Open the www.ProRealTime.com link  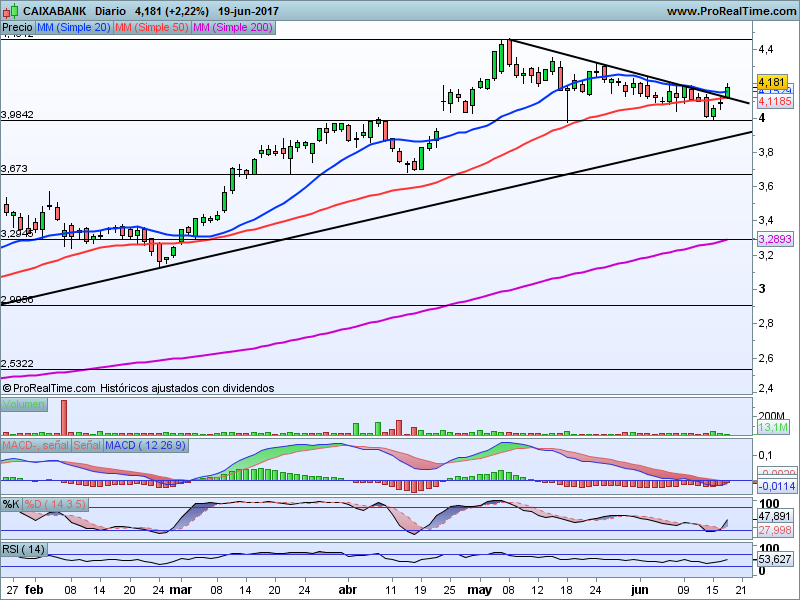coord(729,11)
